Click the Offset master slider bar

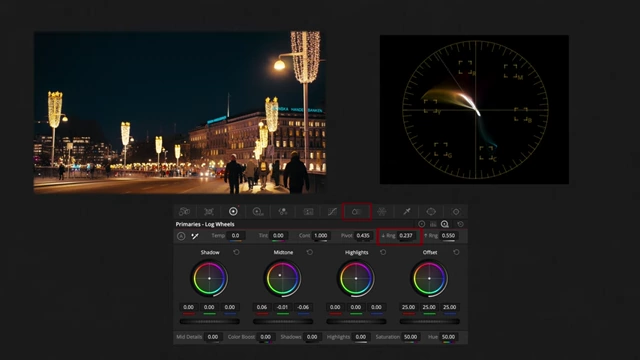[x=429, y=322]
